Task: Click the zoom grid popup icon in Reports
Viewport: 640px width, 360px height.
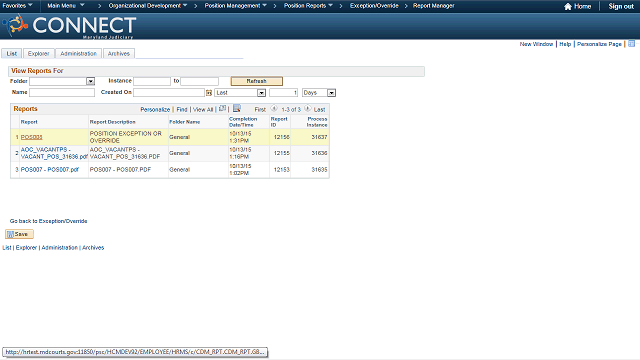Action: point(222,109)
